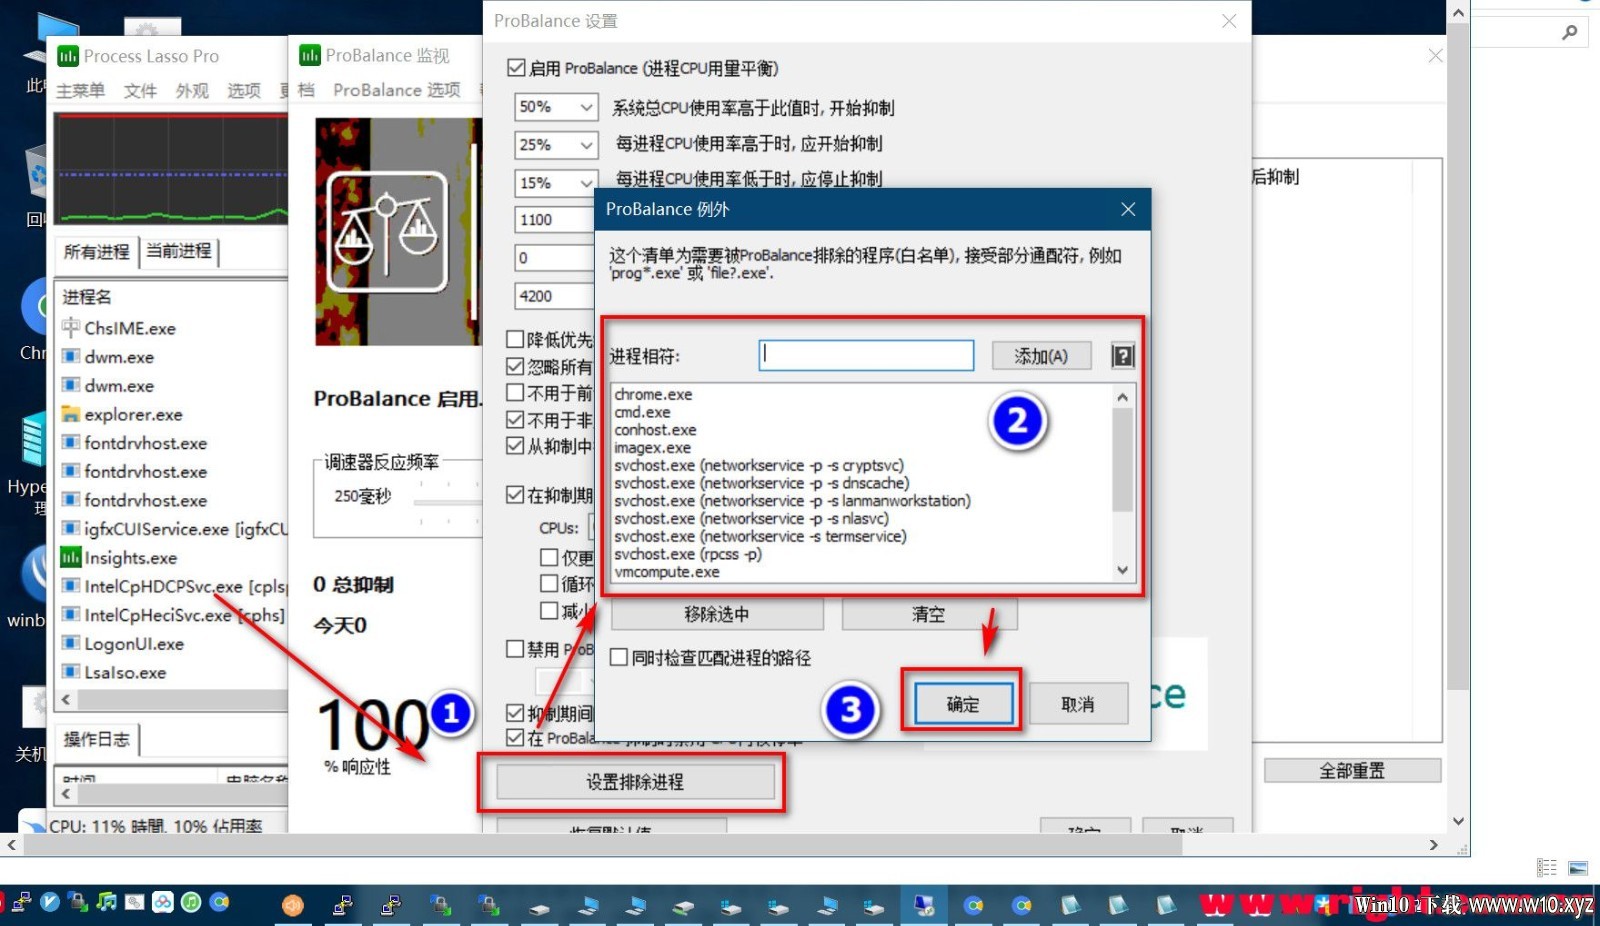Open the blue V icon in the taskbar

coord(50,901)
